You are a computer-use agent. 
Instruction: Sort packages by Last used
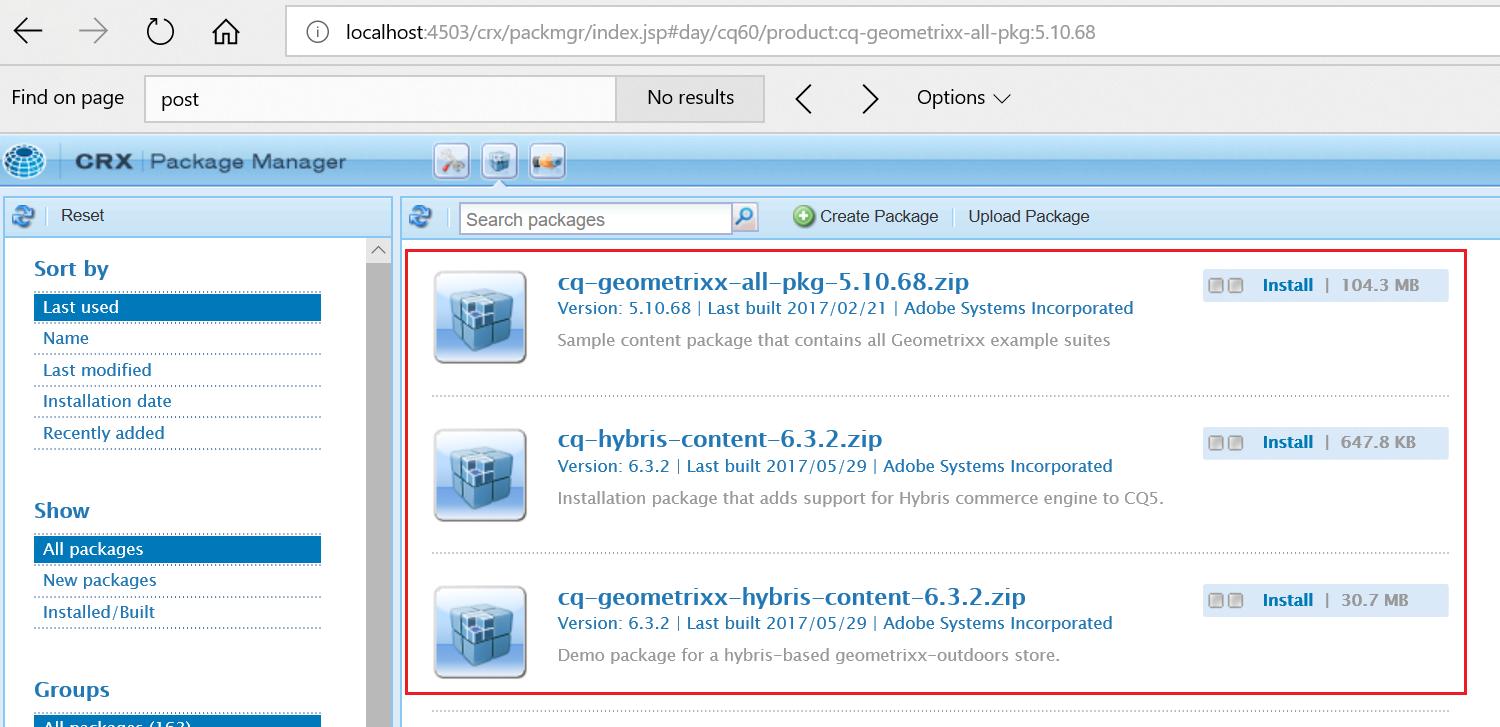[177, 307]
